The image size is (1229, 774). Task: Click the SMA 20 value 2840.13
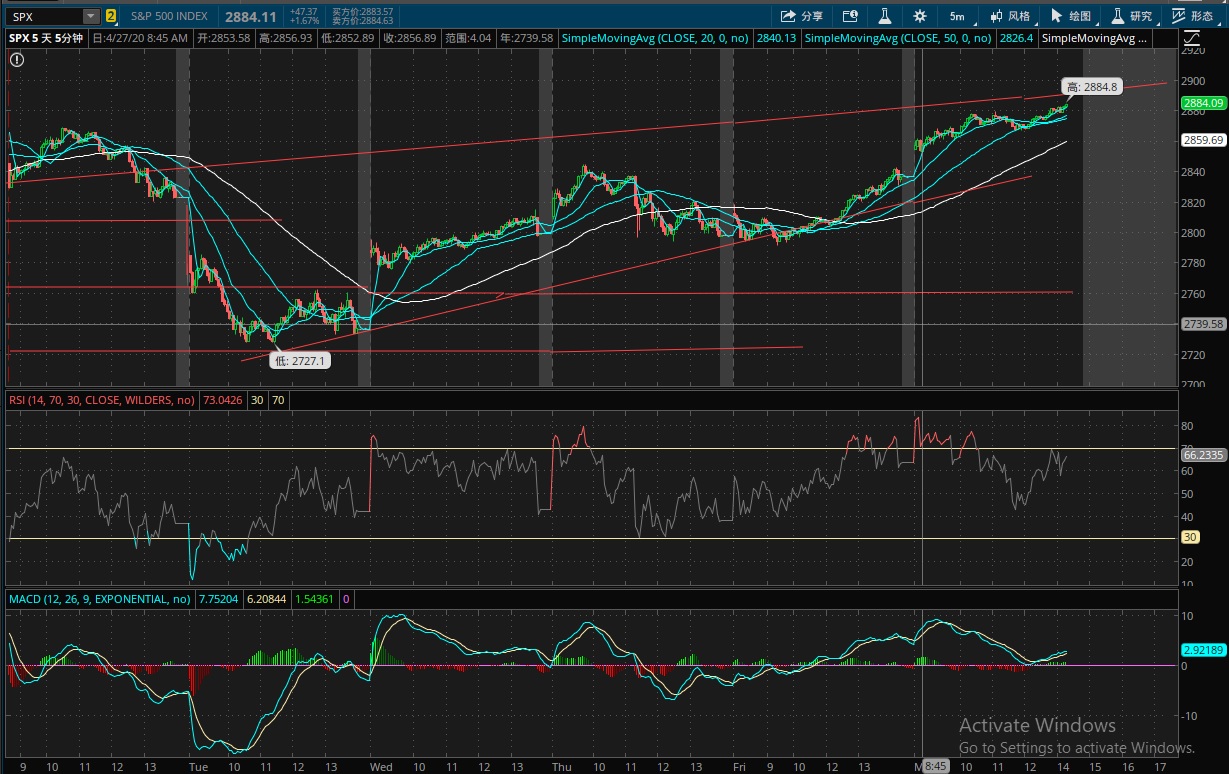click(x=777, y=38)
